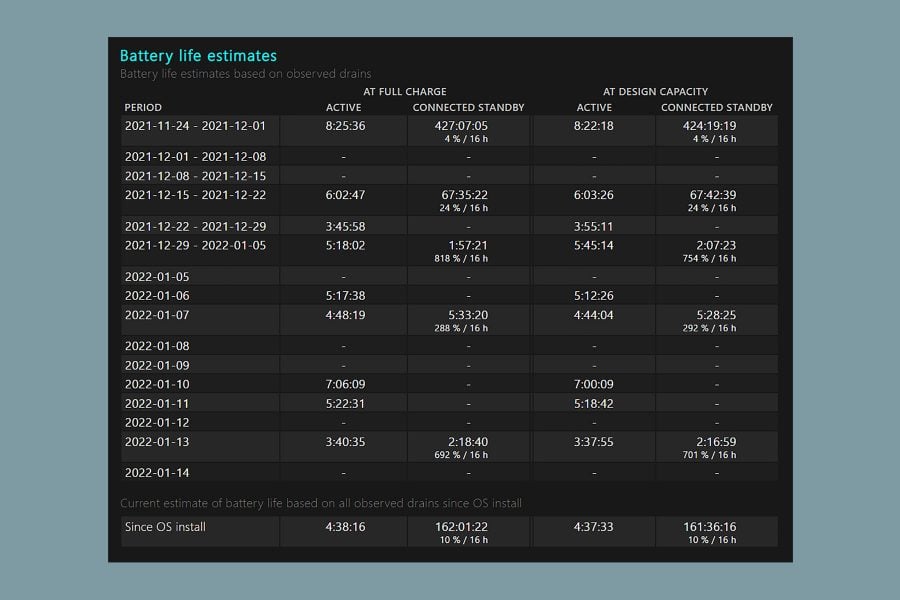Select the 2022-01-06 date row
The width and height of the screenshot is (900, 600).
coord(449,296)
